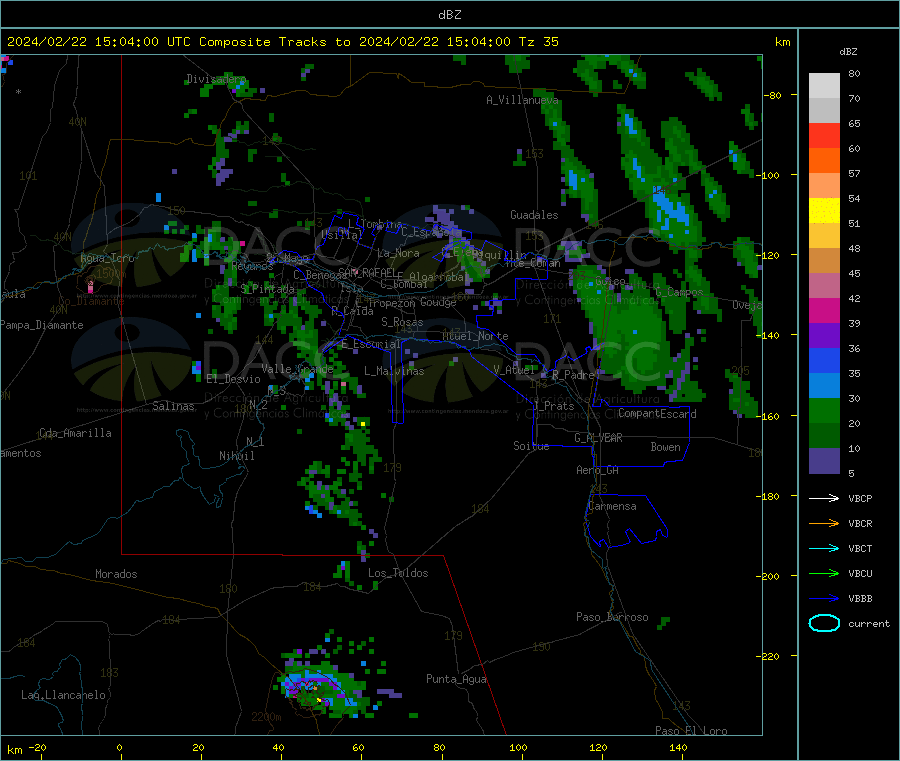Screen dimensions: 900x761
Task: Click the Paso_El_Loro label
Action: [691, 731]
